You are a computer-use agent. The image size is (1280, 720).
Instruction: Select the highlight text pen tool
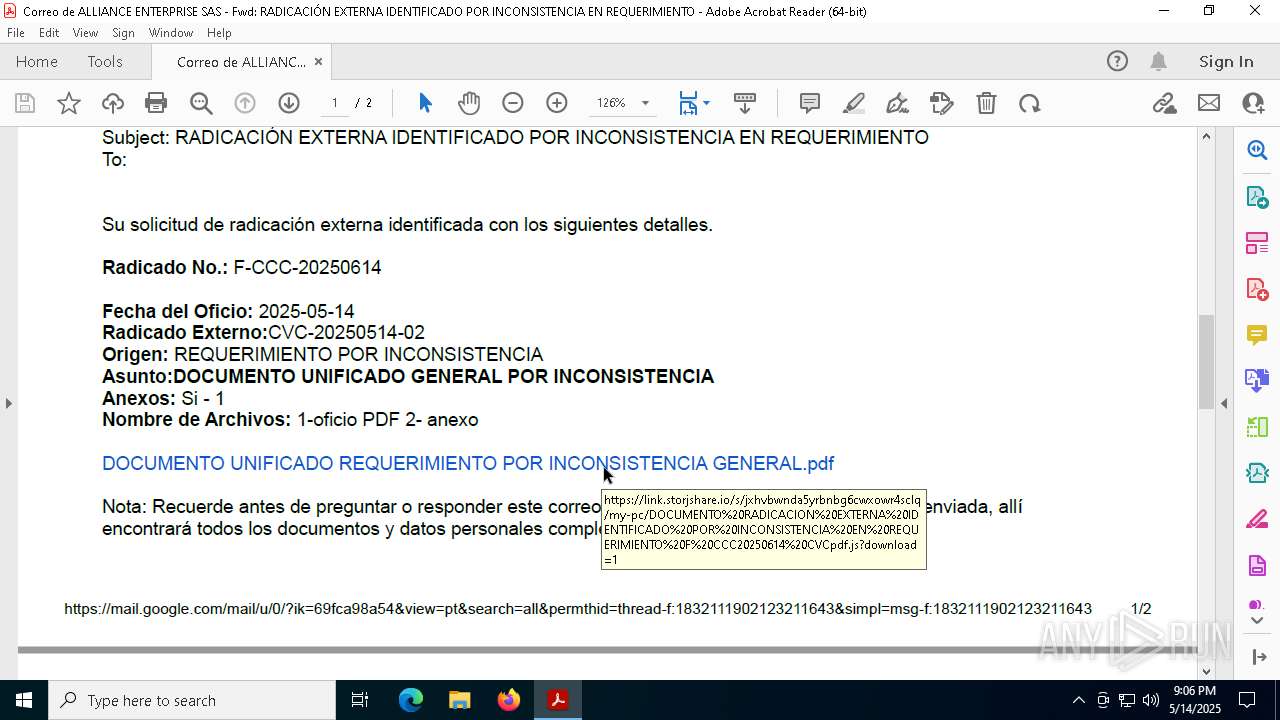(854, 103)
